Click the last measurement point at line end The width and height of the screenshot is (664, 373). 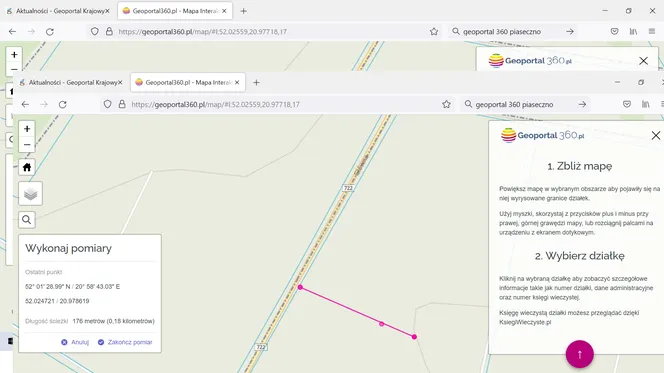pos(414,337)
